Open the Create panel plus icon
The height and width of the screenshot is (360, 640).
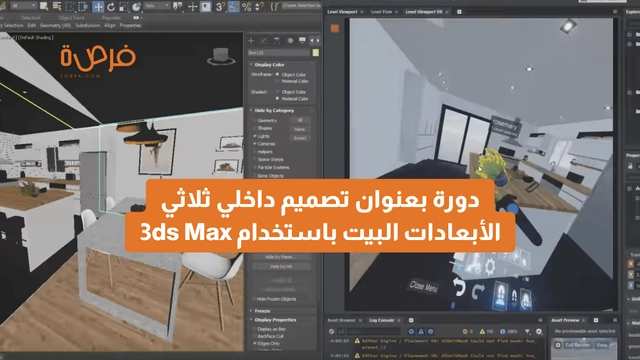pos(251,40)
